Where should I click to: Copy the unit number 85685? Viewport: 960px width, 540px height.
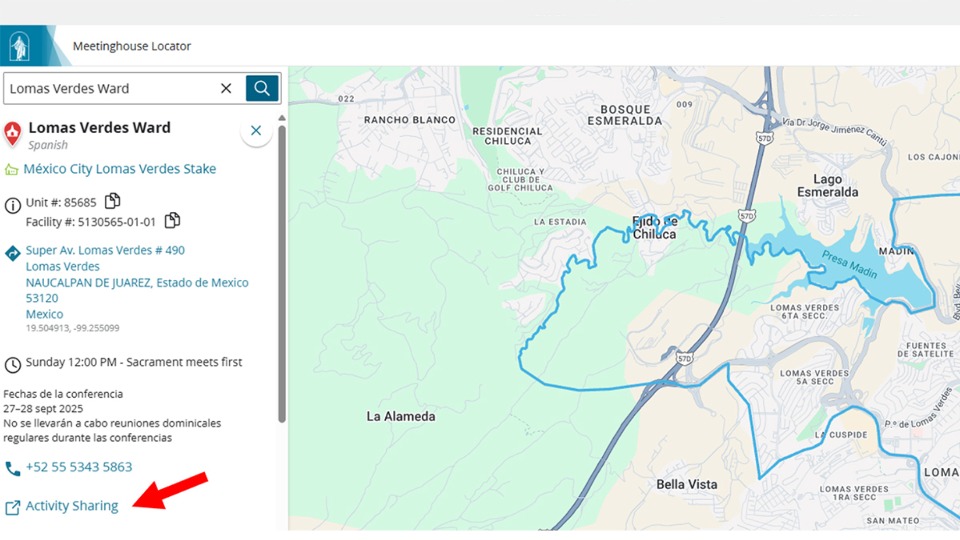(113, 201)
